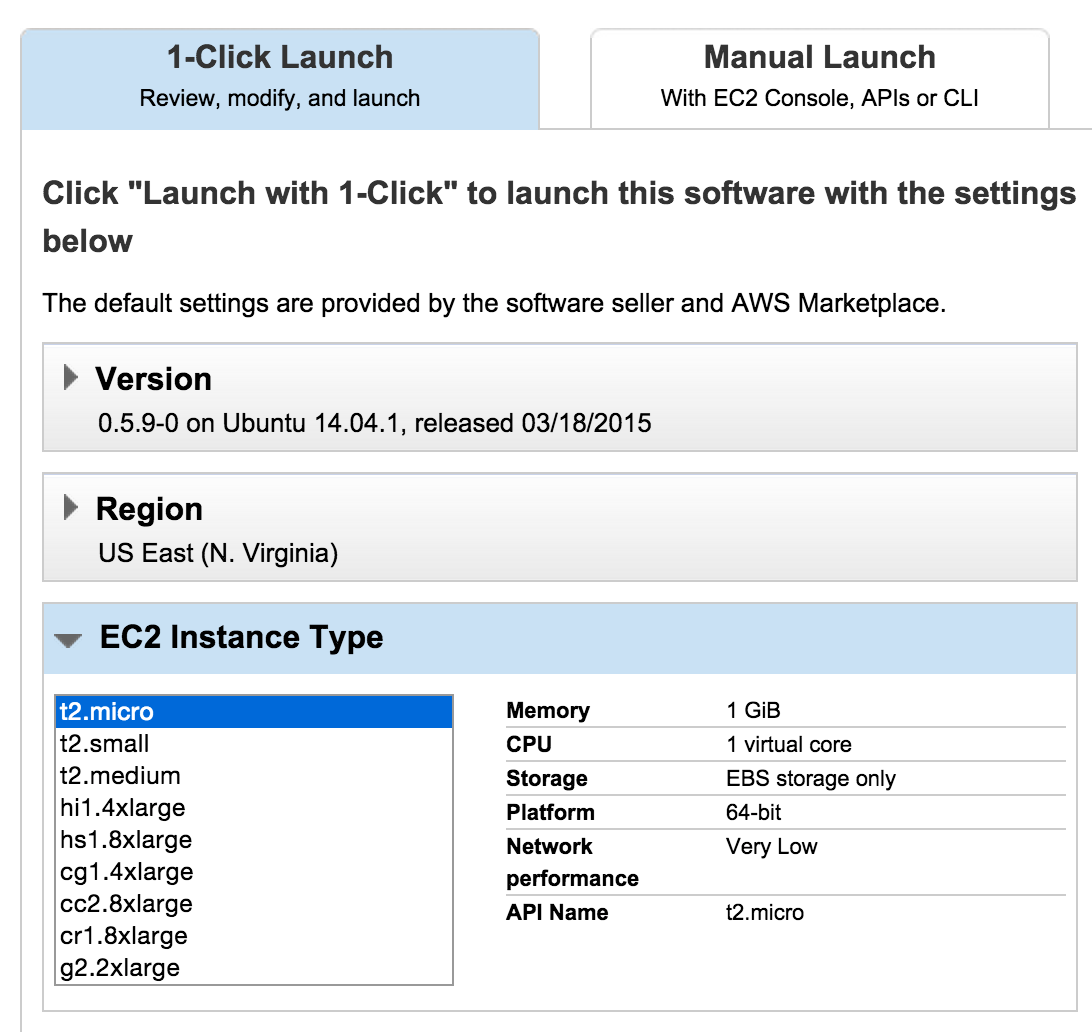Click the Storage row label
The image size is (1092, 1032).
(x=547, y=779)
